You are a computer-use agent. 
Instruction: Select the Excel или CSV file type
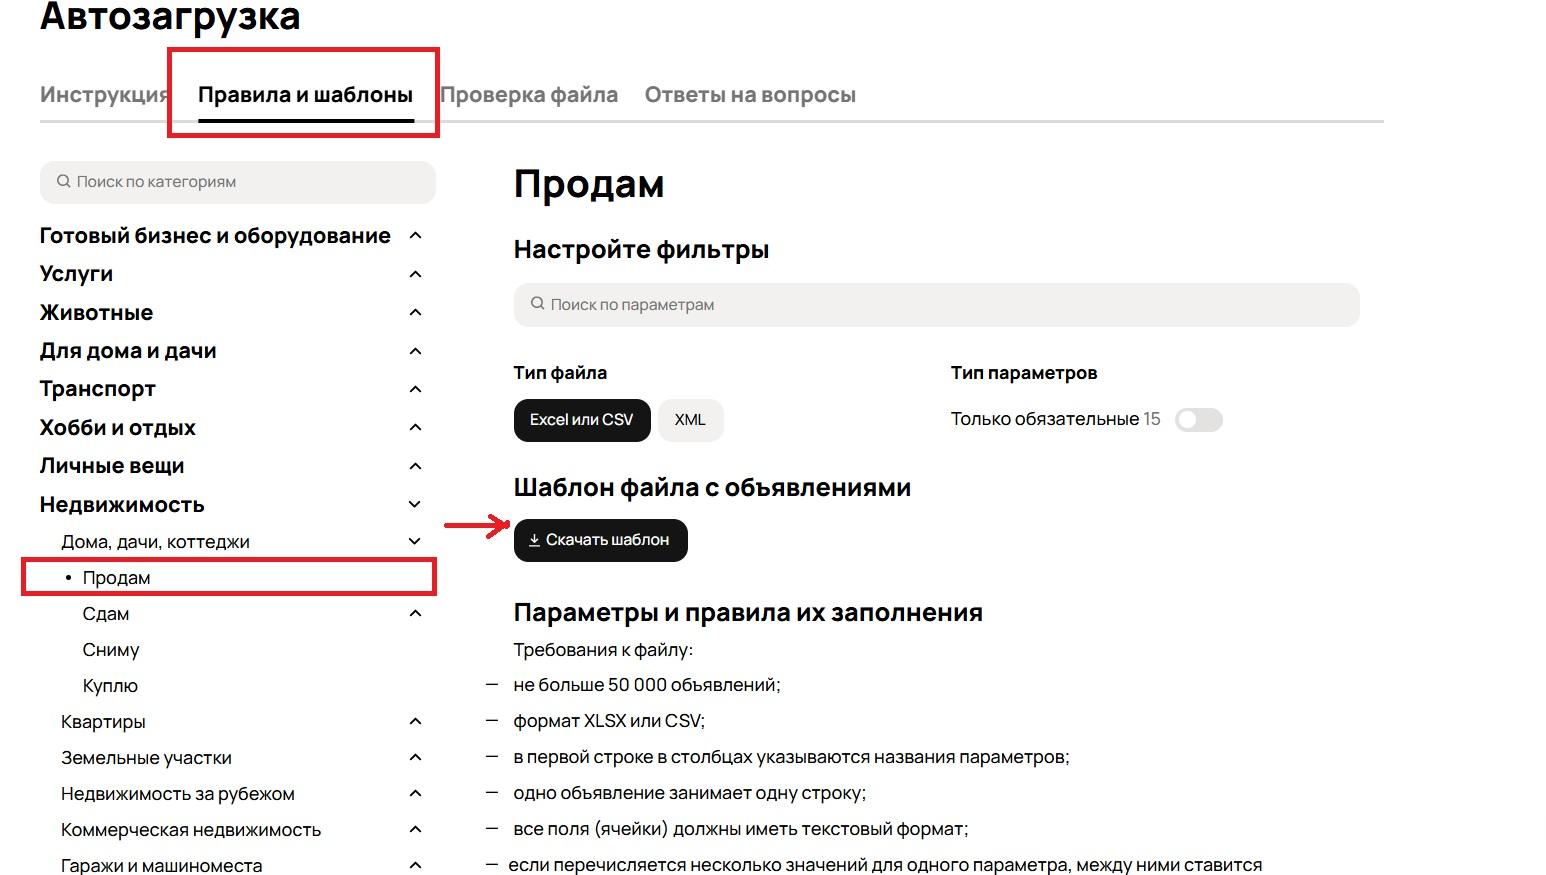(x=581, y=420)
